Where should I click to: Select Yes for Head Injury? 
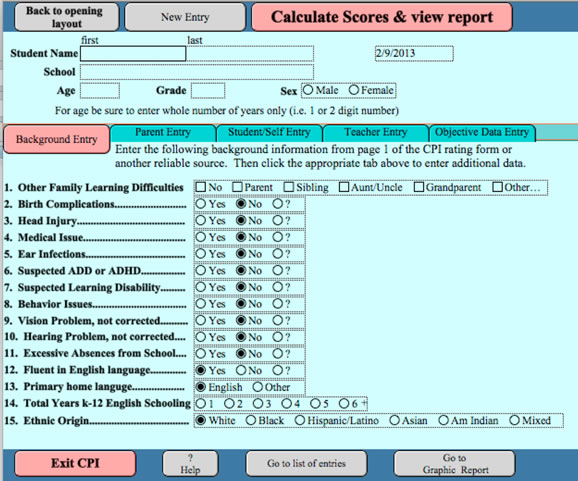[201, 220]
